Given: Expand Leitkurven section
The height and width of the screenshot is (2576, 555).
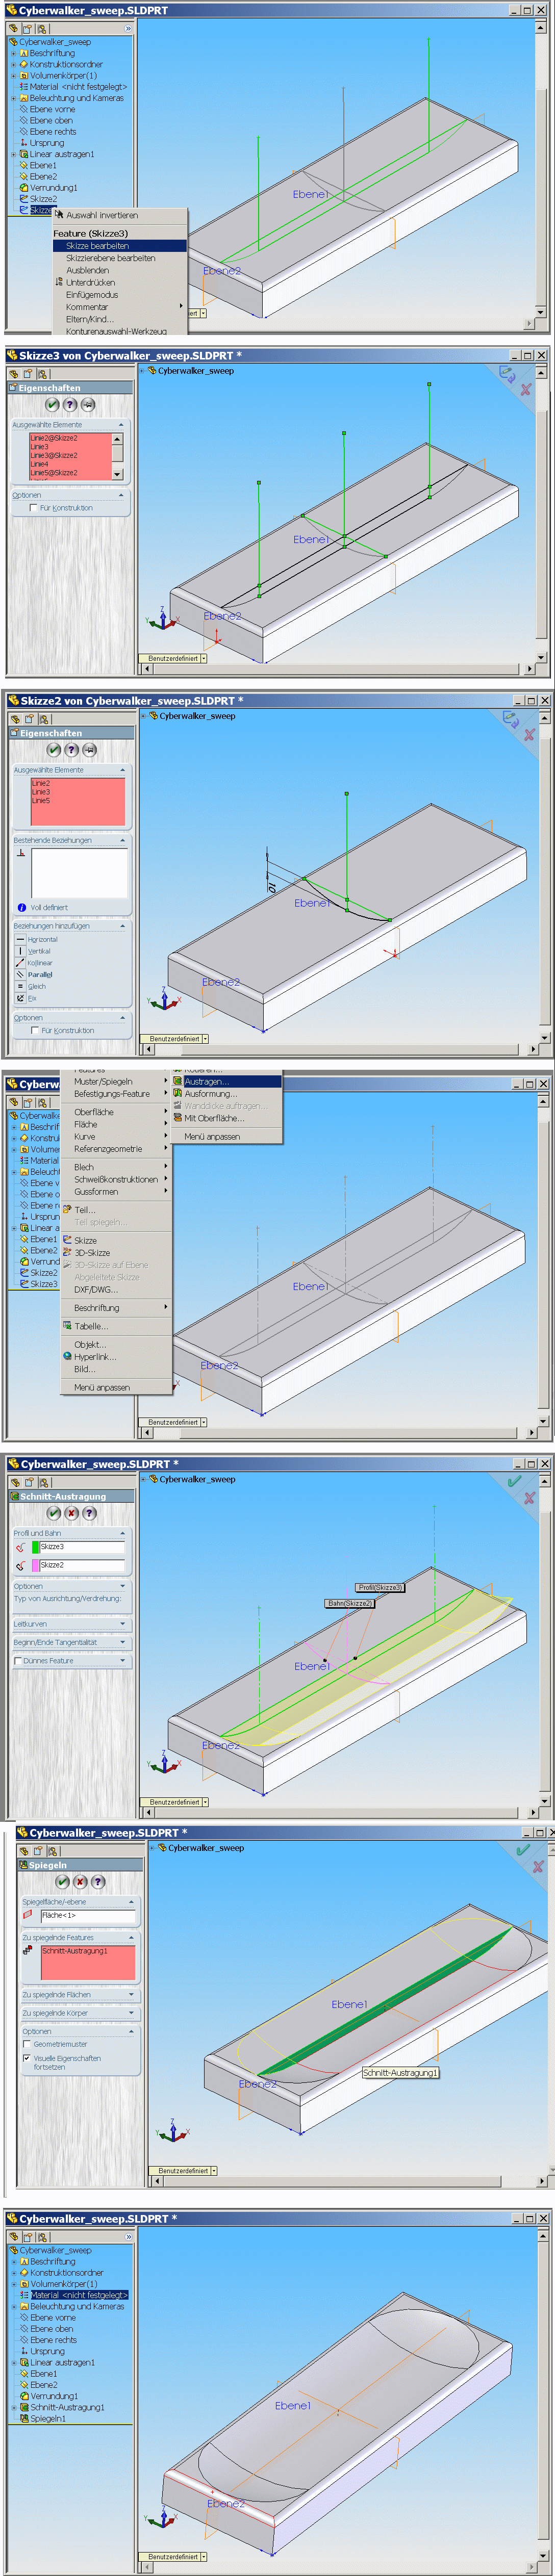Looking at the screenshot, I should point(123,1624).
